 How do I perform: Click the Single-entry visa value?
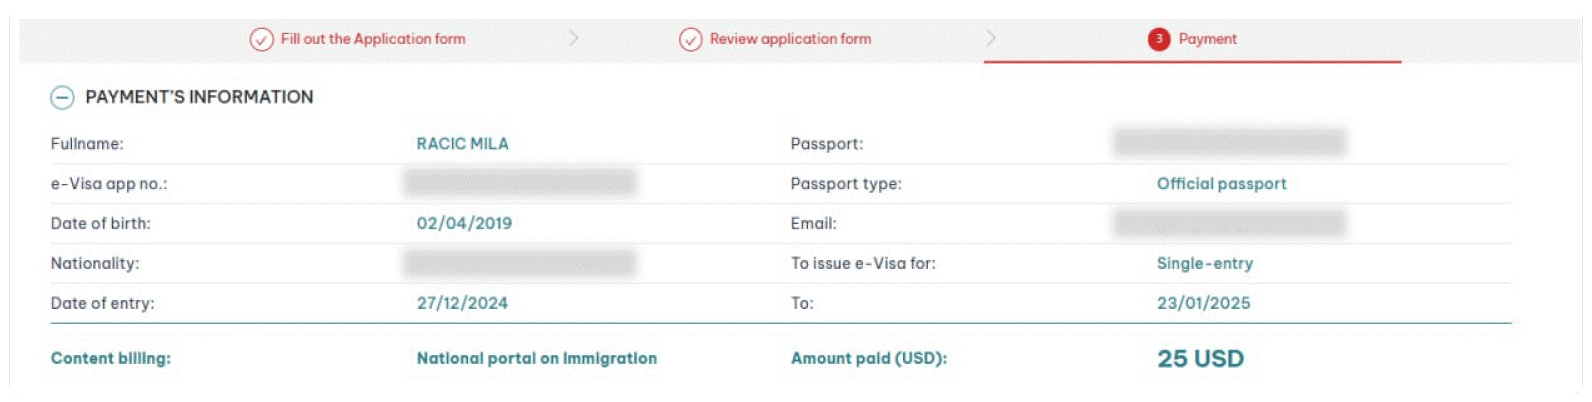(1204, 264)
